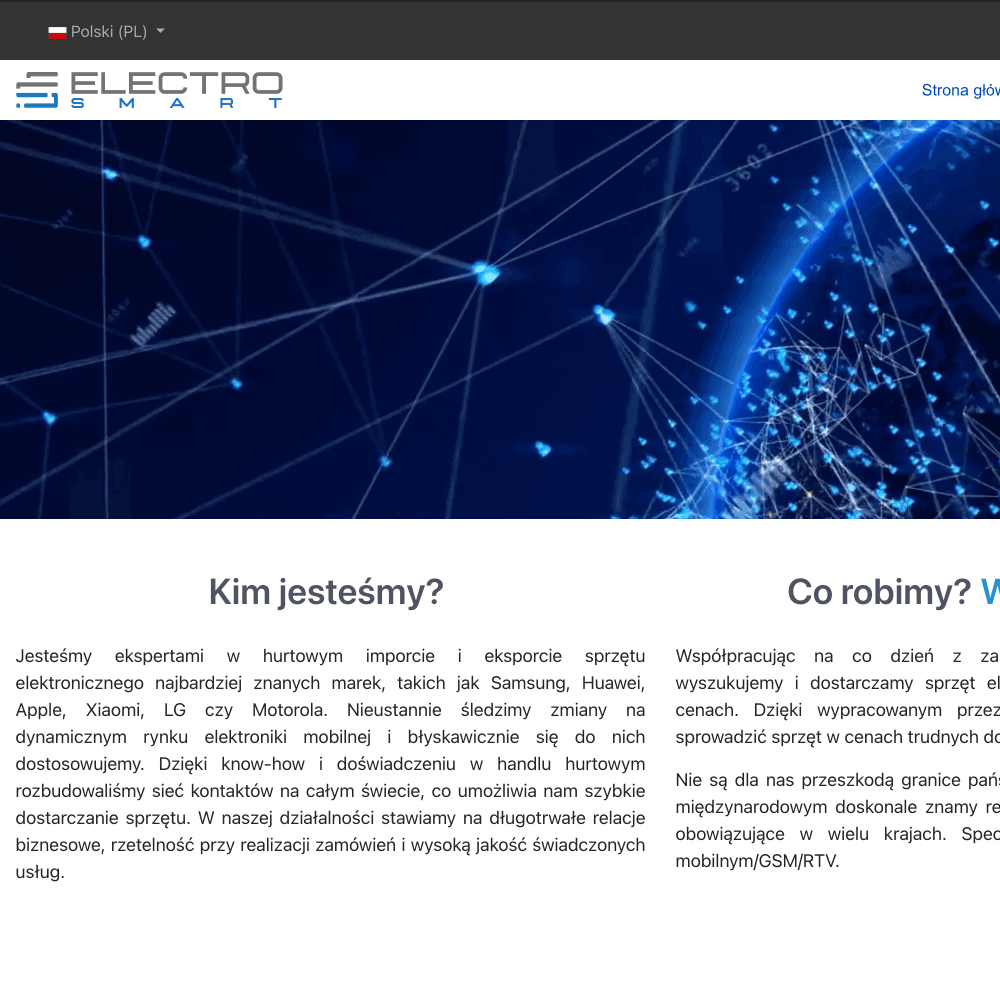The width and height of the screenshot is (1000, 1000).
Task: Click the caret arrow beside Polski (PL)
Action: click(160, 32)
